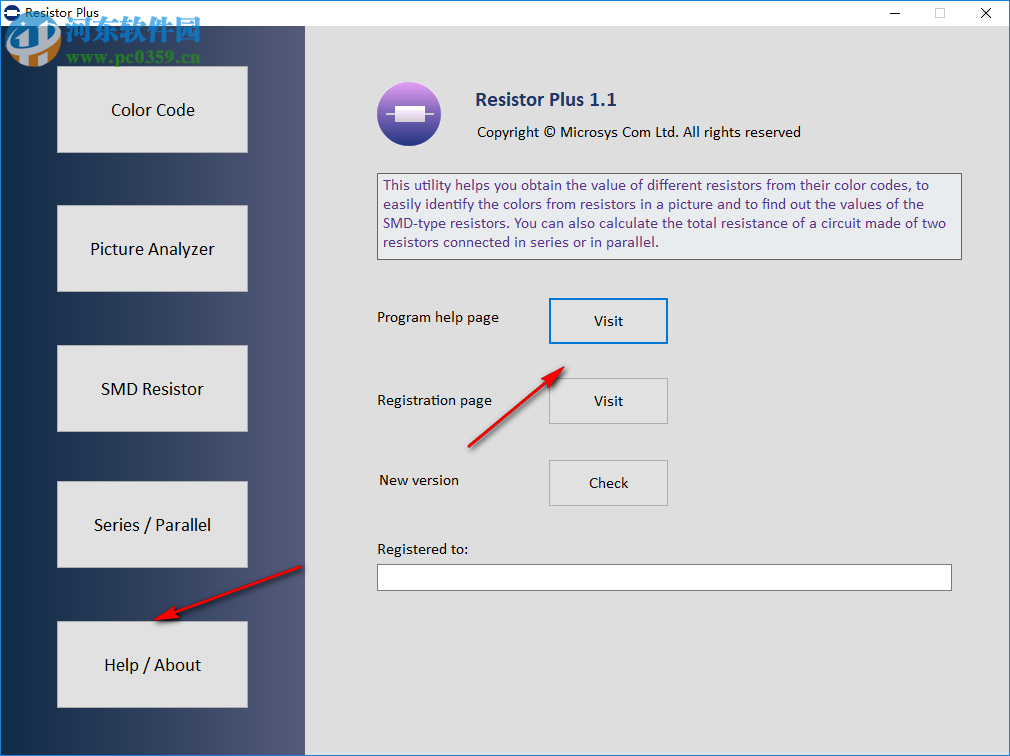Click the Registered to input field
Screen dimensions: 1010x756
click(x=664, y=577)
